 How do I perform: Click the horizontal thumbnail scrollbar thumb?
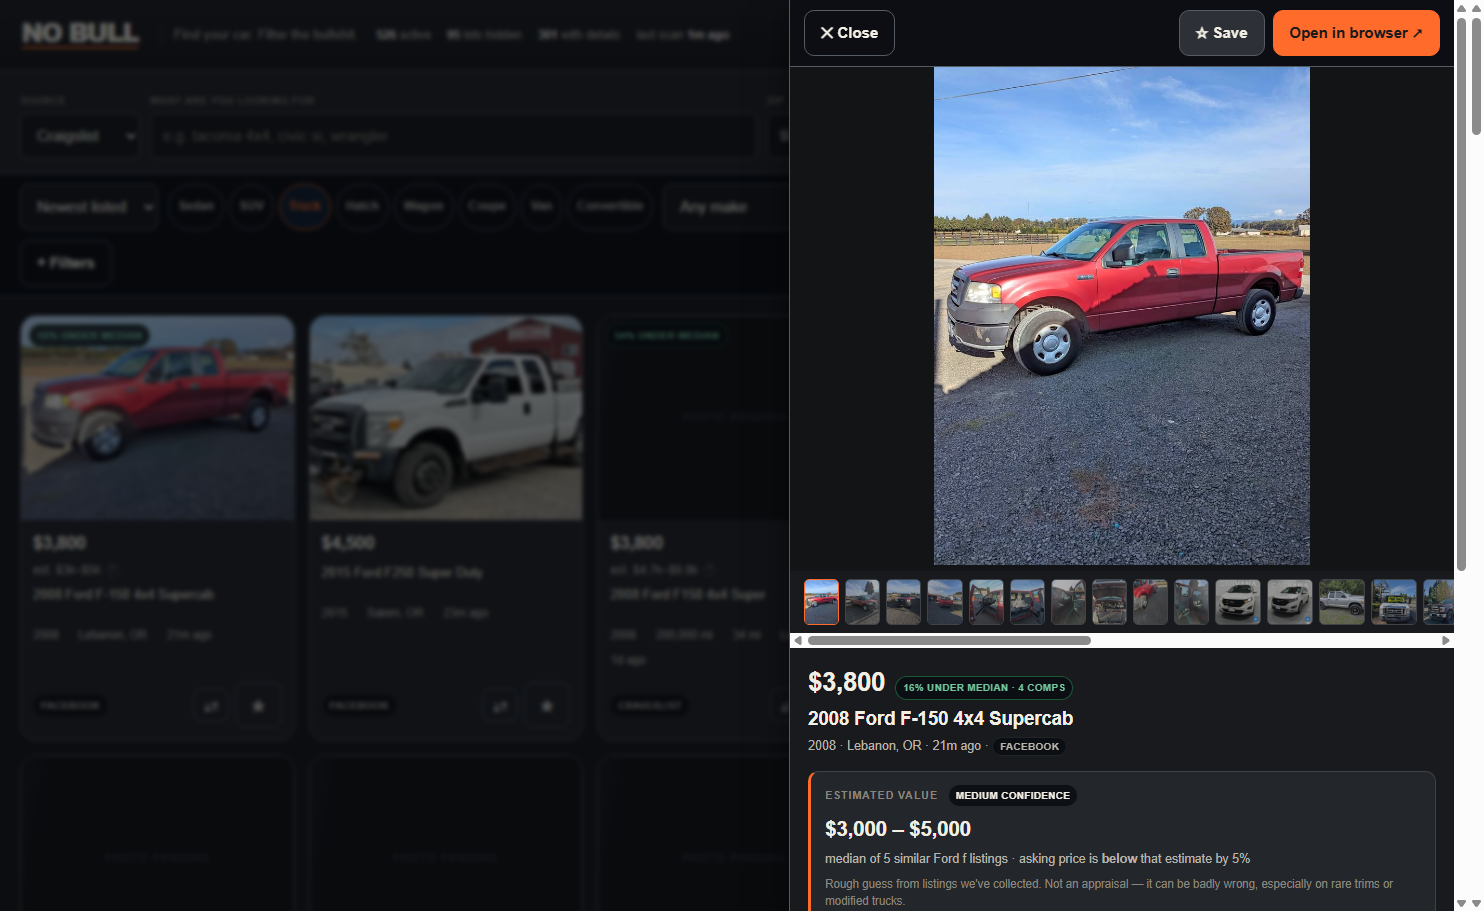tap(949, 640)
